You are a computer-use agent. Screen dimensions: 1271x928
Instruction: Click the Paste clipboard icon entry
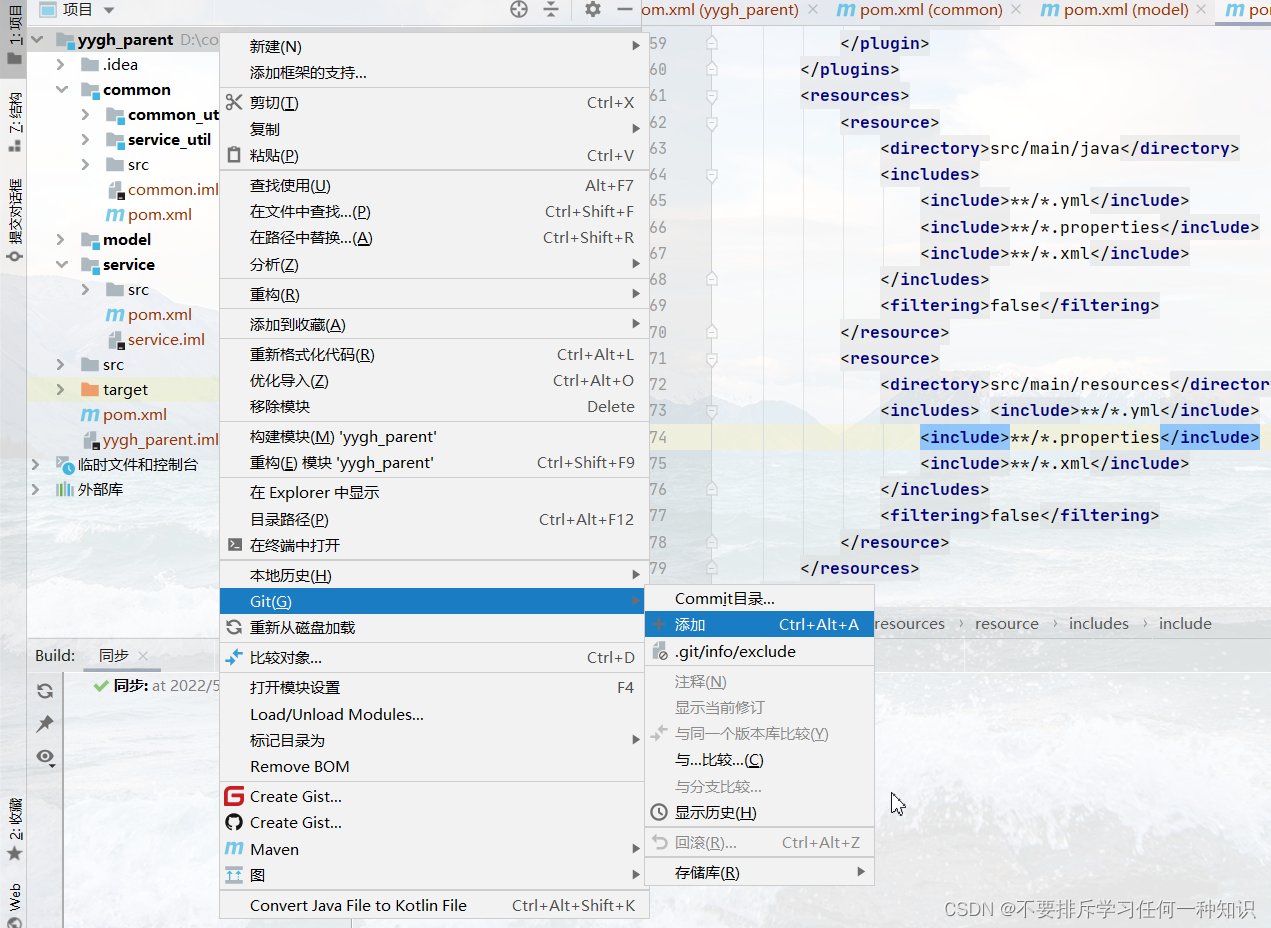pyautogui.click(x=434, y=156)
